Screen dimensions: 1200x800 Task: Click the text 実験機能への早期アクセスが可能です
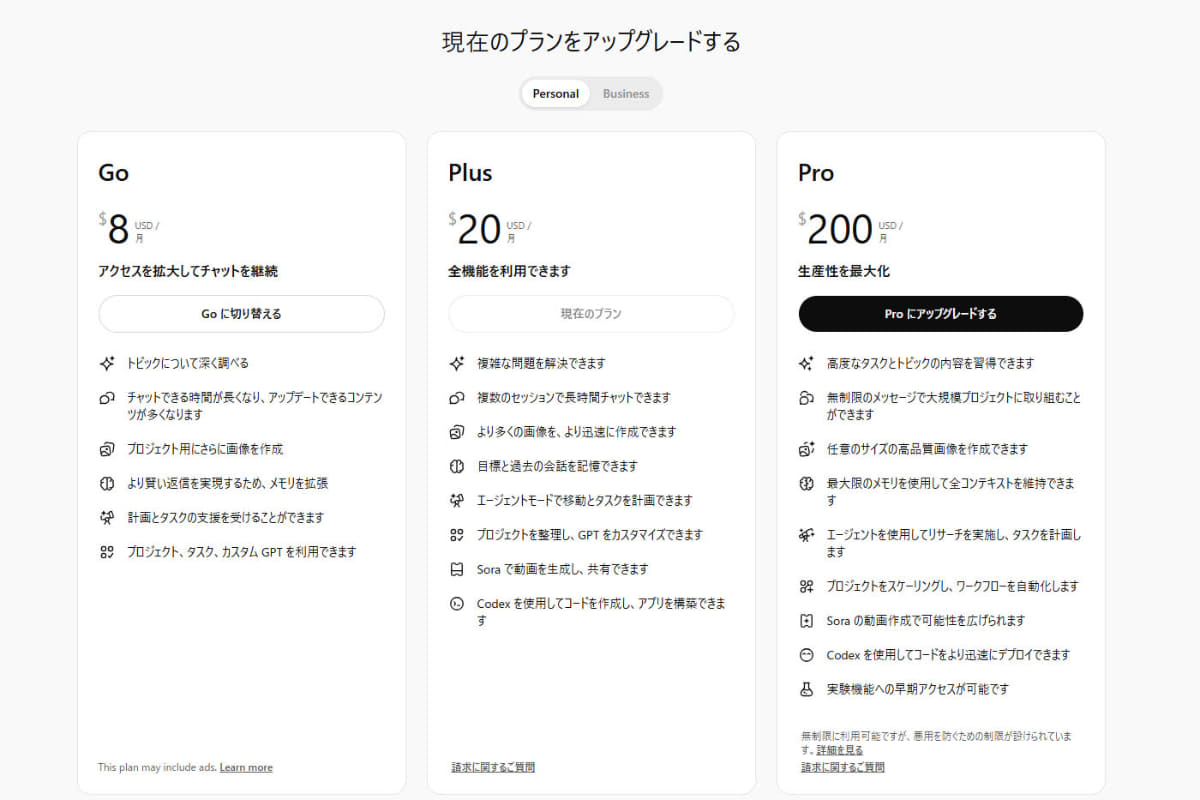pos(918,689)
